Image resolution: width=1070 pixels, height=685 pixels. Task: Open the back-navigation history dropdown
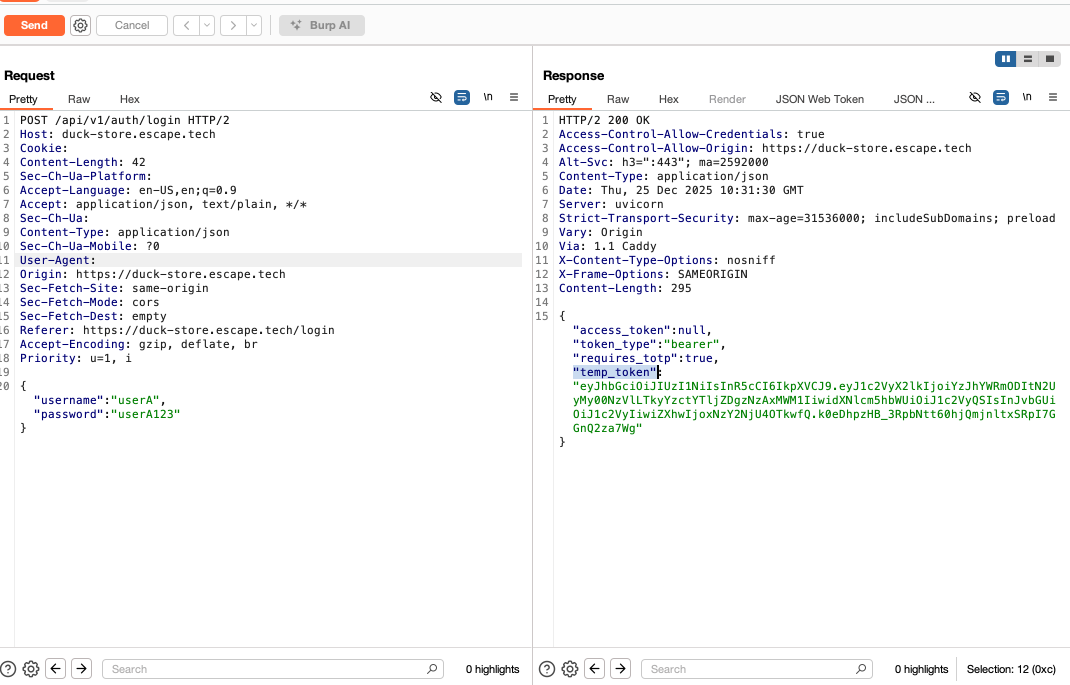206,25
